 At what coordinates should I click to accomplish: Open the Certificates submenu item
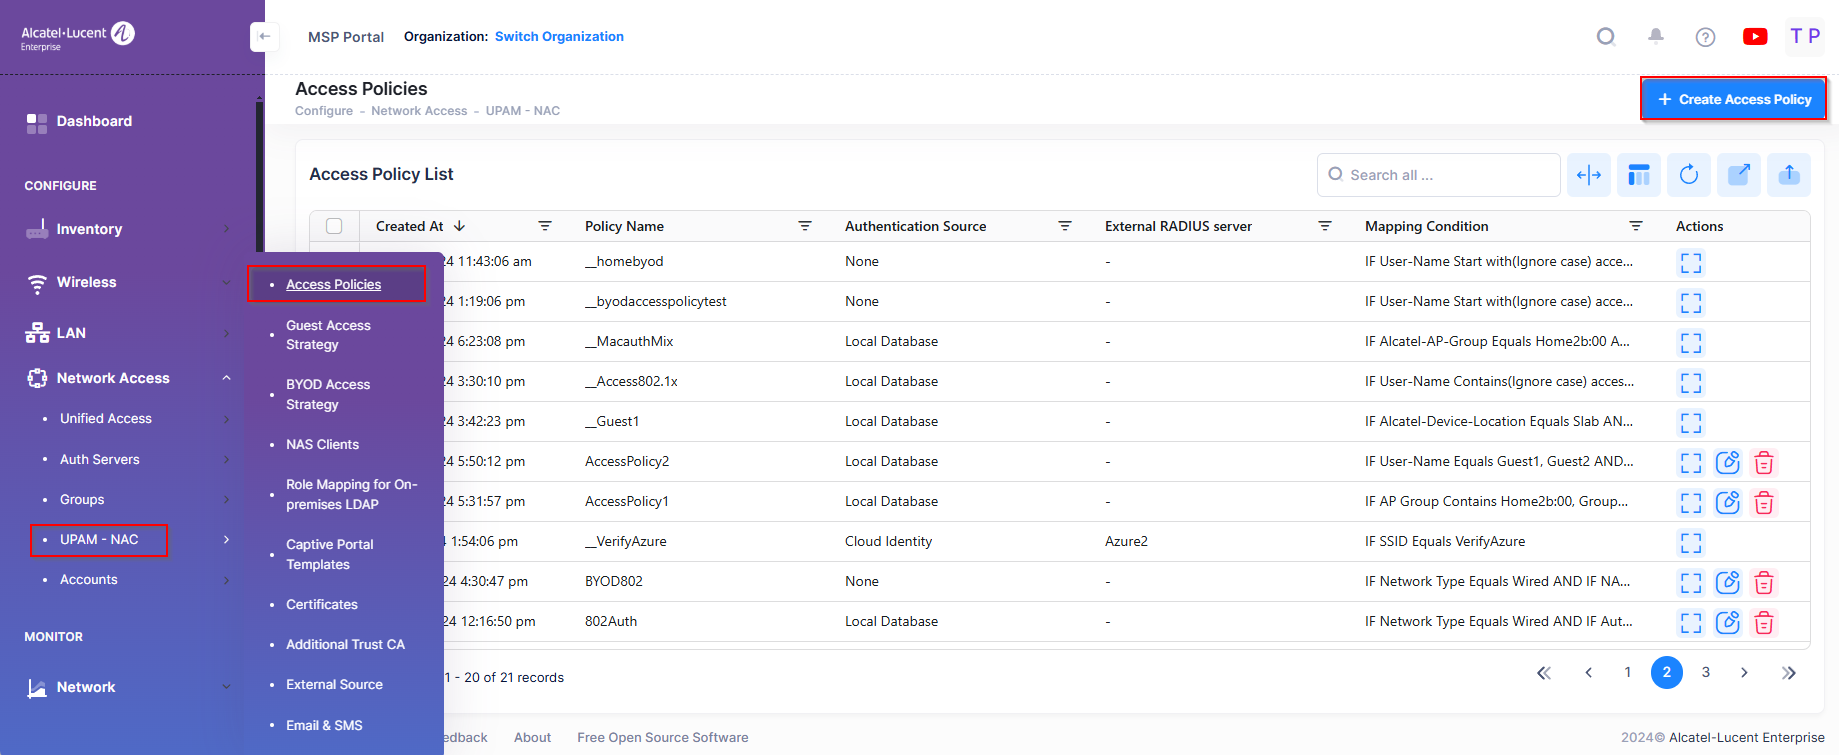tap(321, 605)
